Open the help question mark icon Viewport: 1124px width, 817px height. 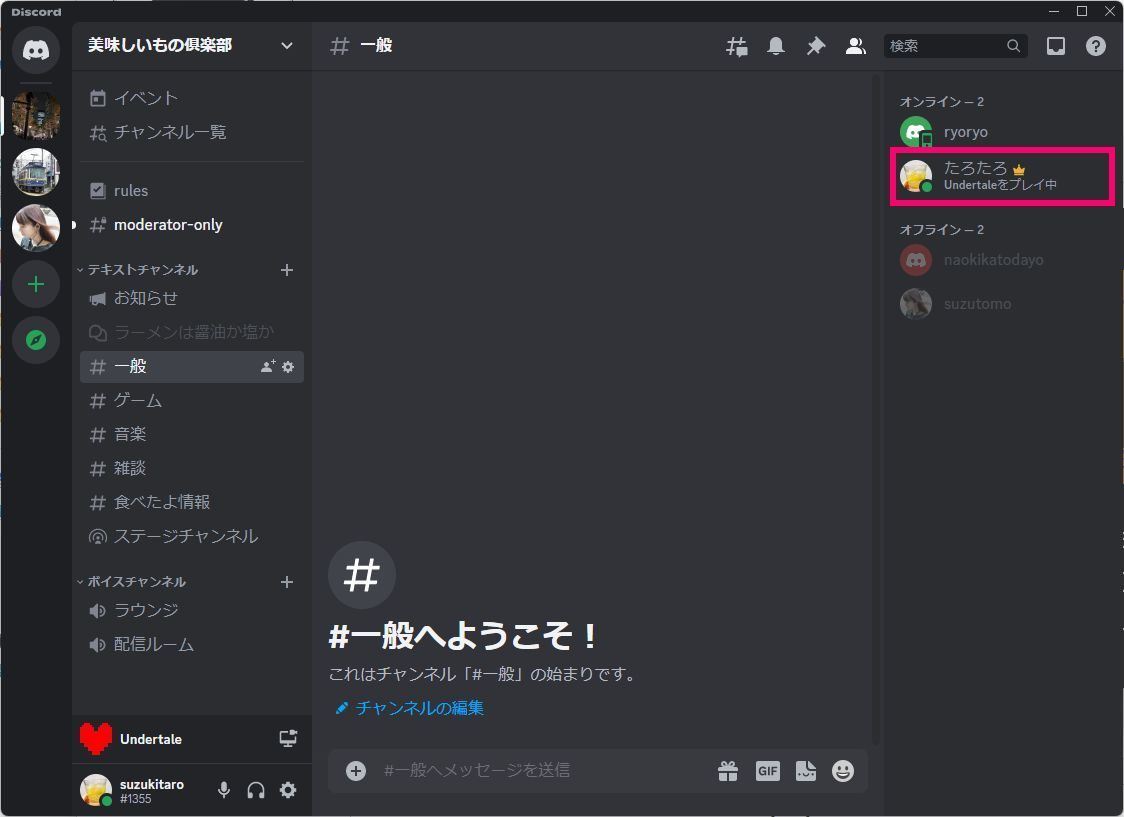click(x=1095, y=47)
